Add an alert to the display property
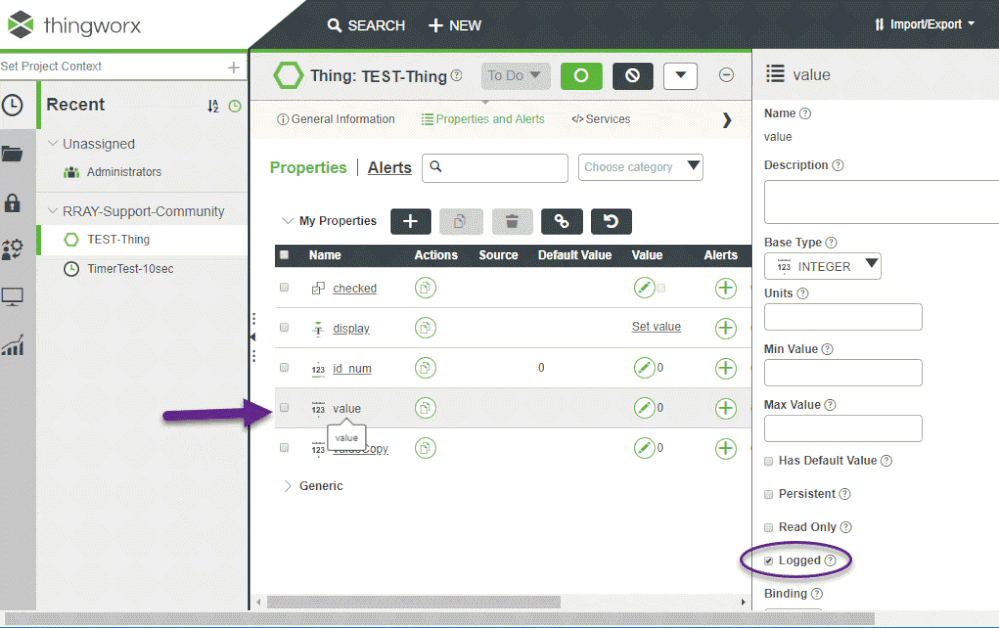The height and width of the screenshot is (628, 999). 726,328
